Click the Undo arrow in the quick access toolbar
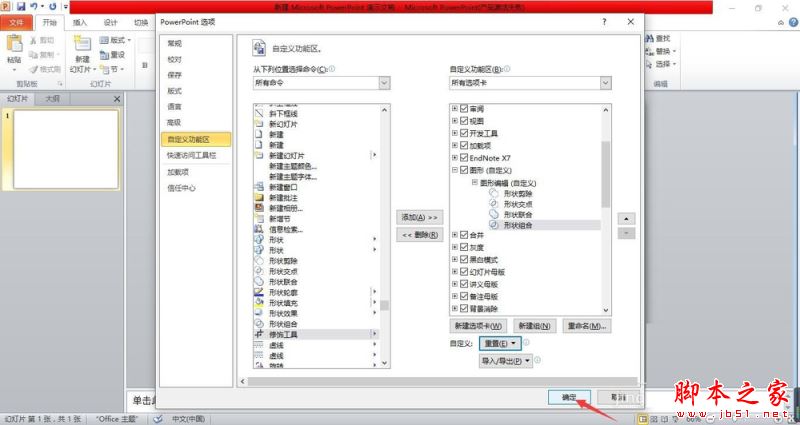The height and width of the screenshot is (425, 800). (x=34, y=7)
